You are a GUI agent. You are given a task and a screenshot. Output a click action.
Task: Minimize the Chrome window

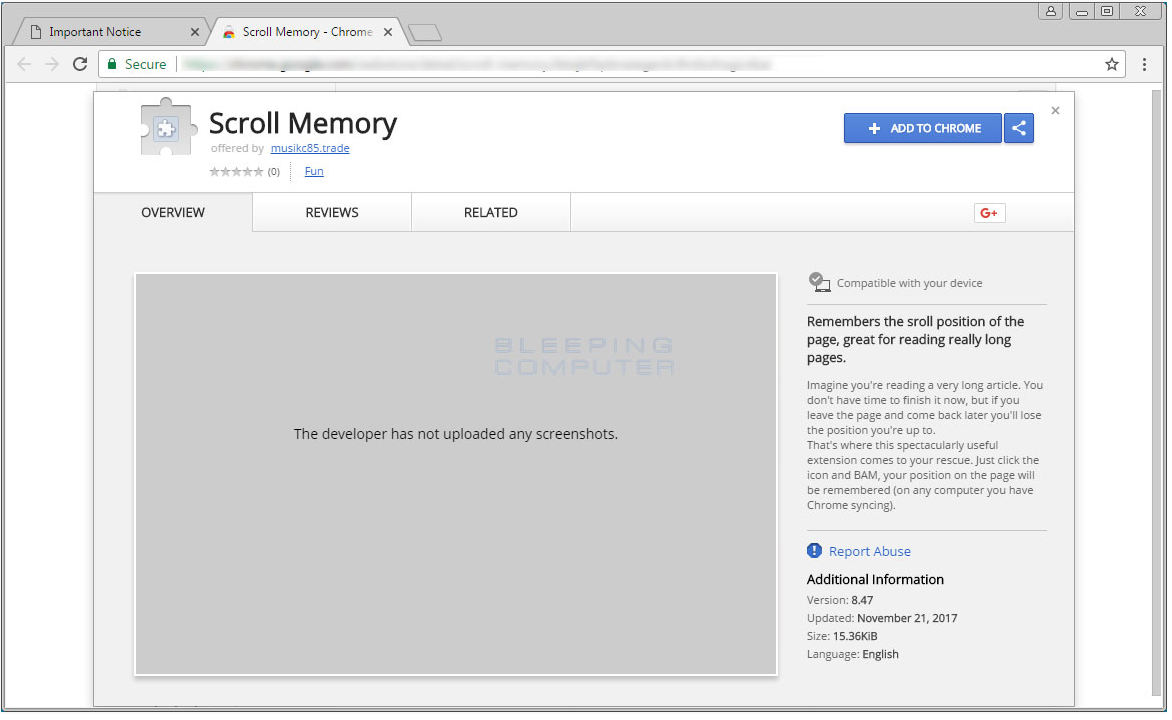(x=1082, y=10)
